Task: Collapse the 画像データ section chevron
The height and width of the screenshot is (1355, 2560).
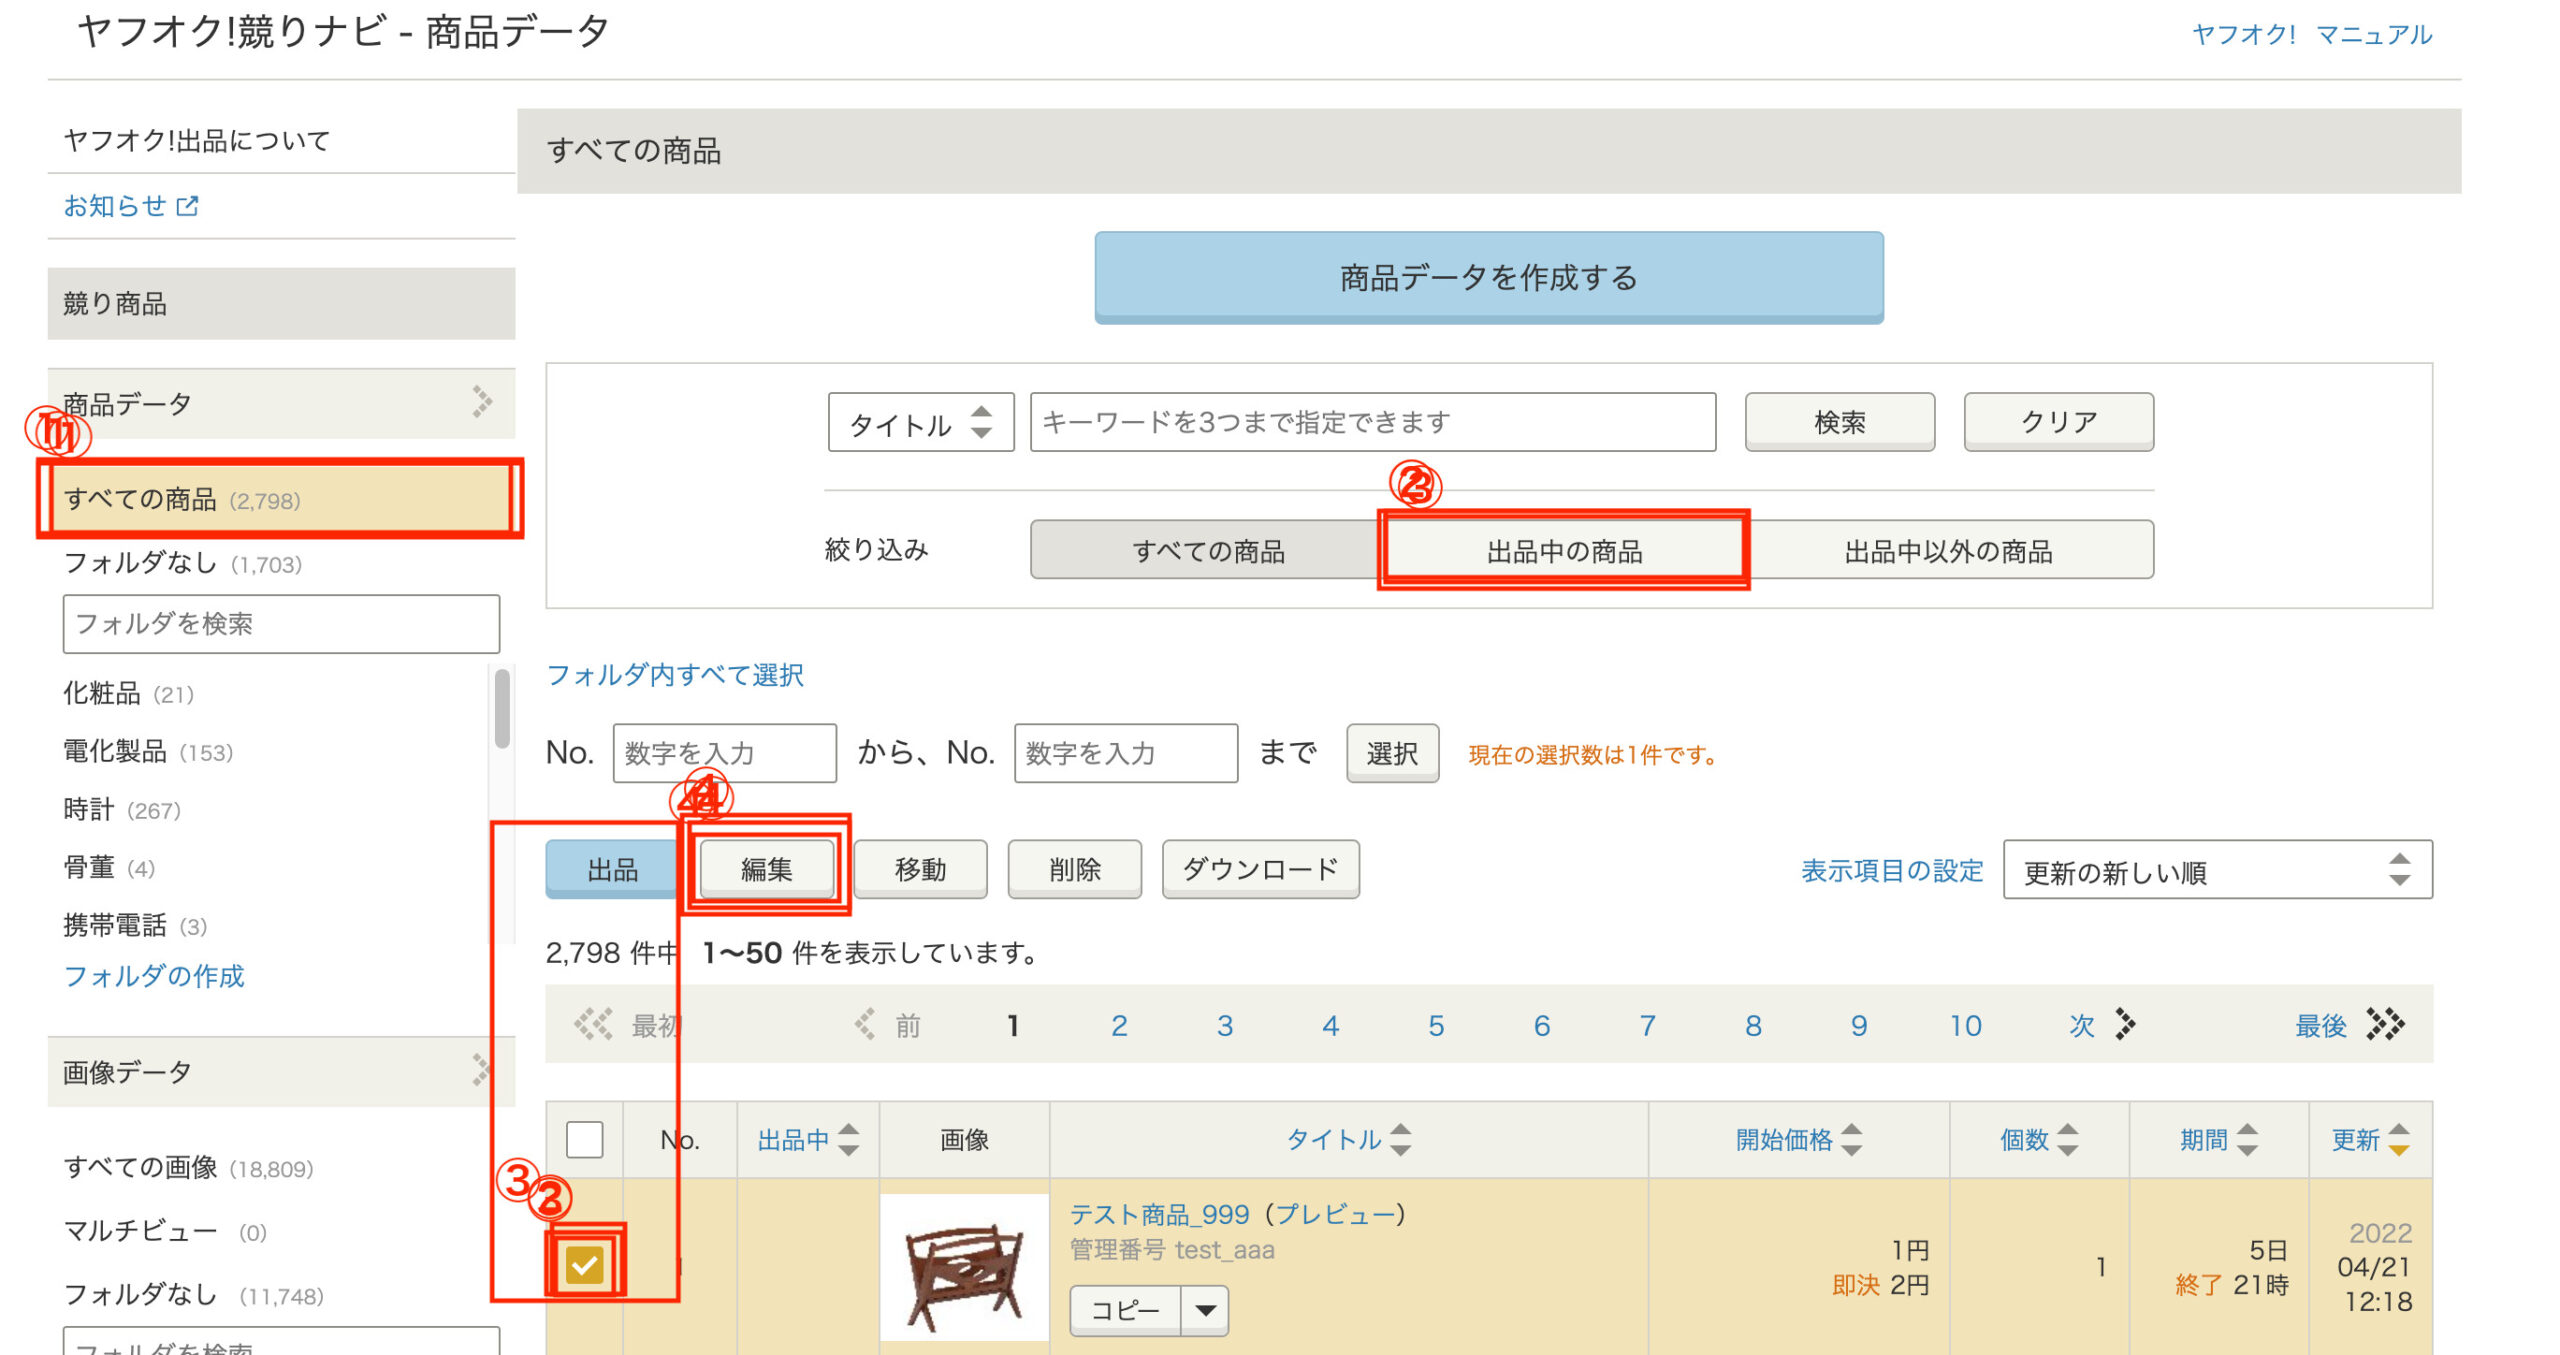Action: pyautogui.click(x=482, y=1070)
